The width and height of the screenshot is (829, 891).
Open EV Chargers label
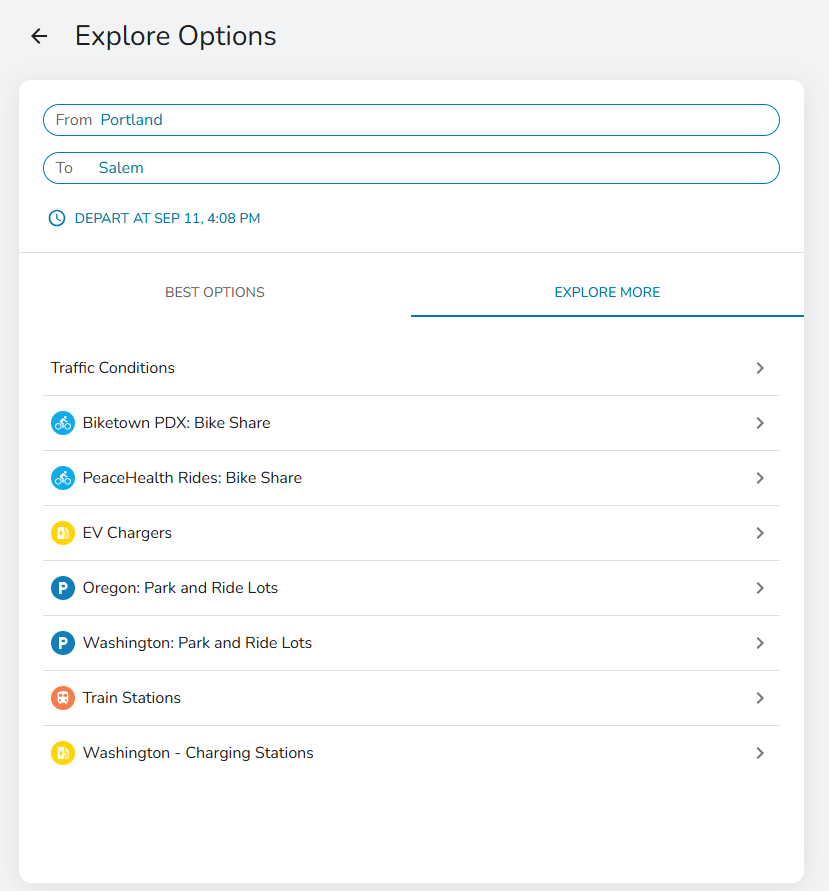[127, 533]
